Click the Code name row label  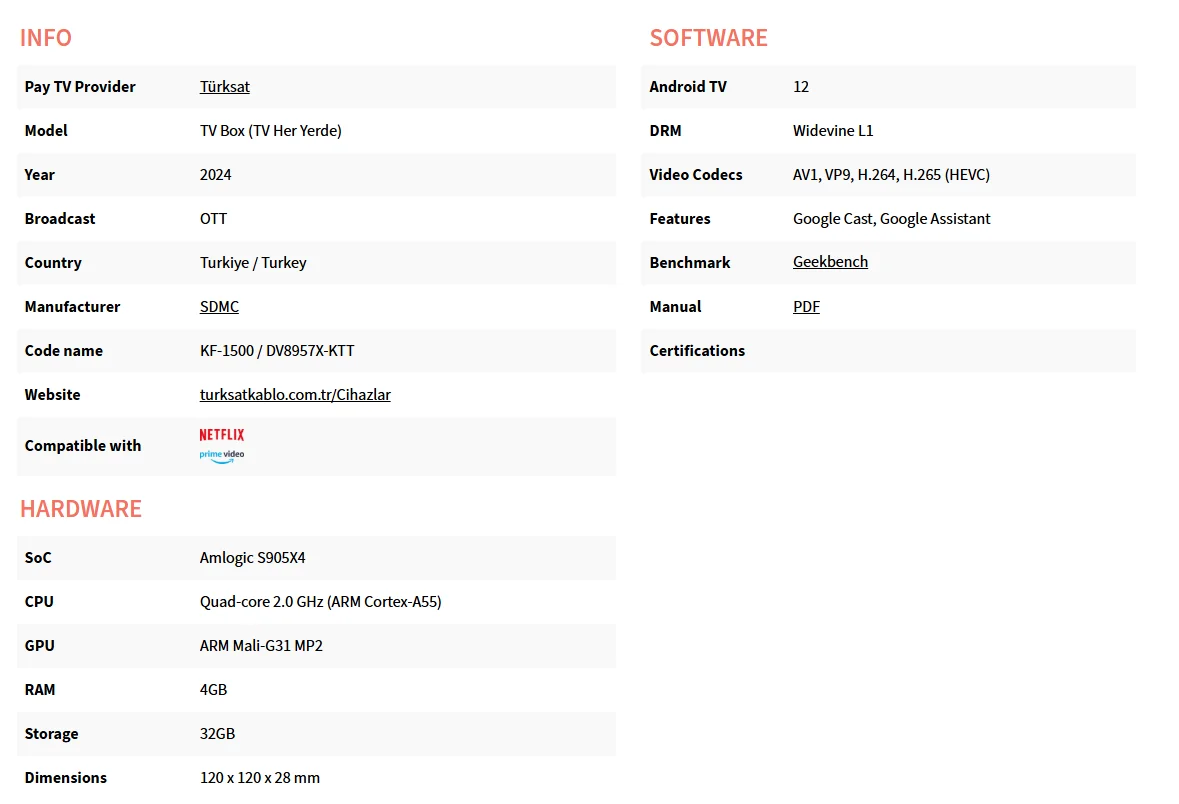click(63, 350)
